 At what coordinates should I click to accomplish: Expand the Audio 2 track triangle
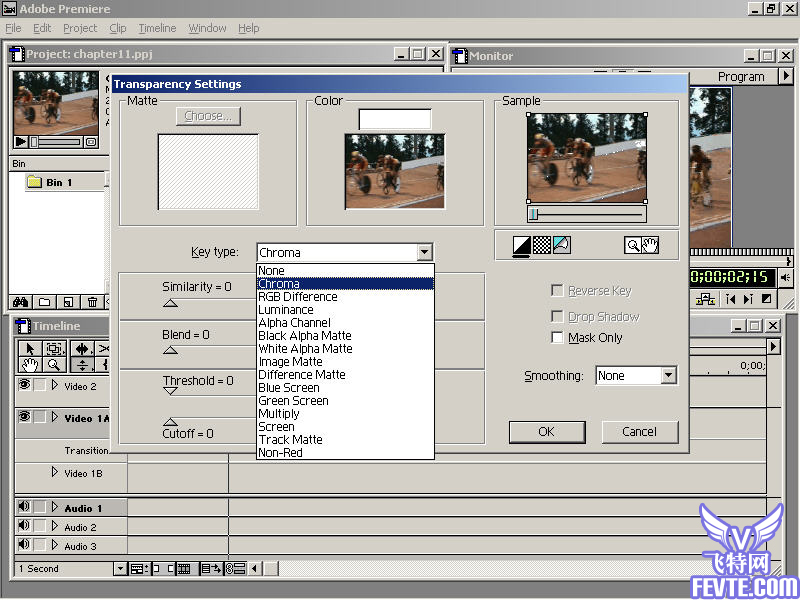coord(55,526)
